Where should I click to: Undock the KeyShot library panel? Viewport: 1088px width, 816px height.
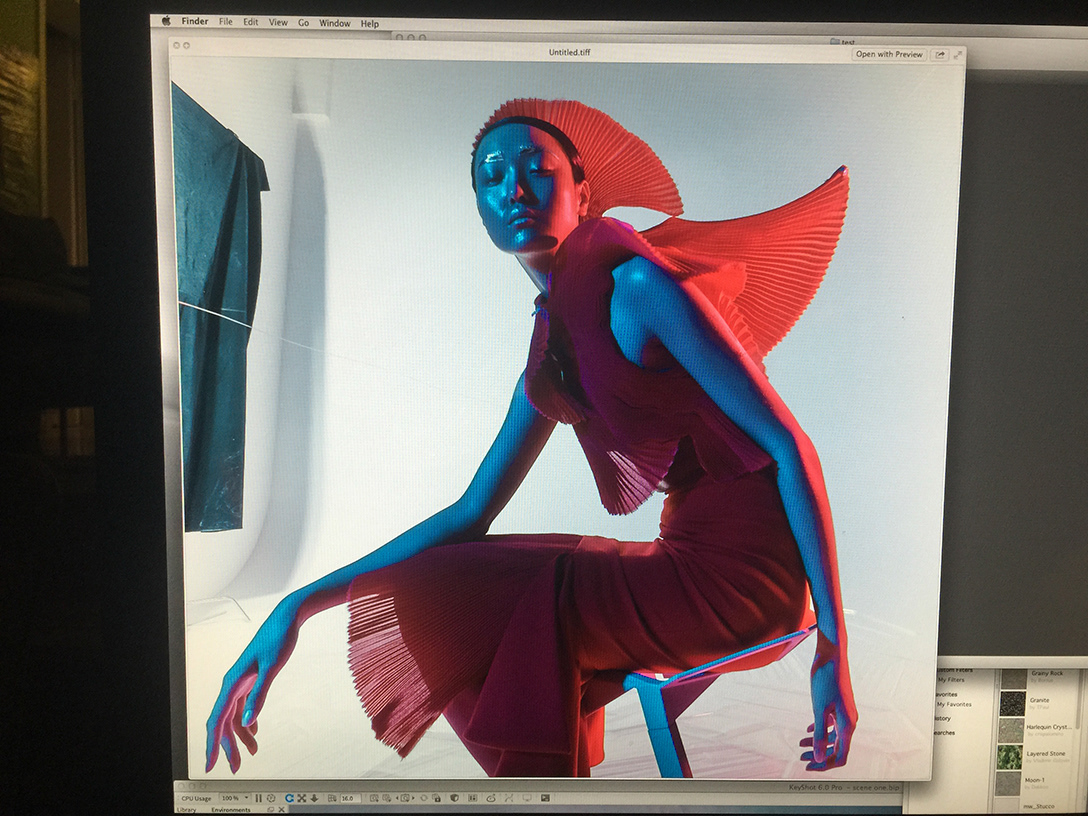(x=271, y=810)
